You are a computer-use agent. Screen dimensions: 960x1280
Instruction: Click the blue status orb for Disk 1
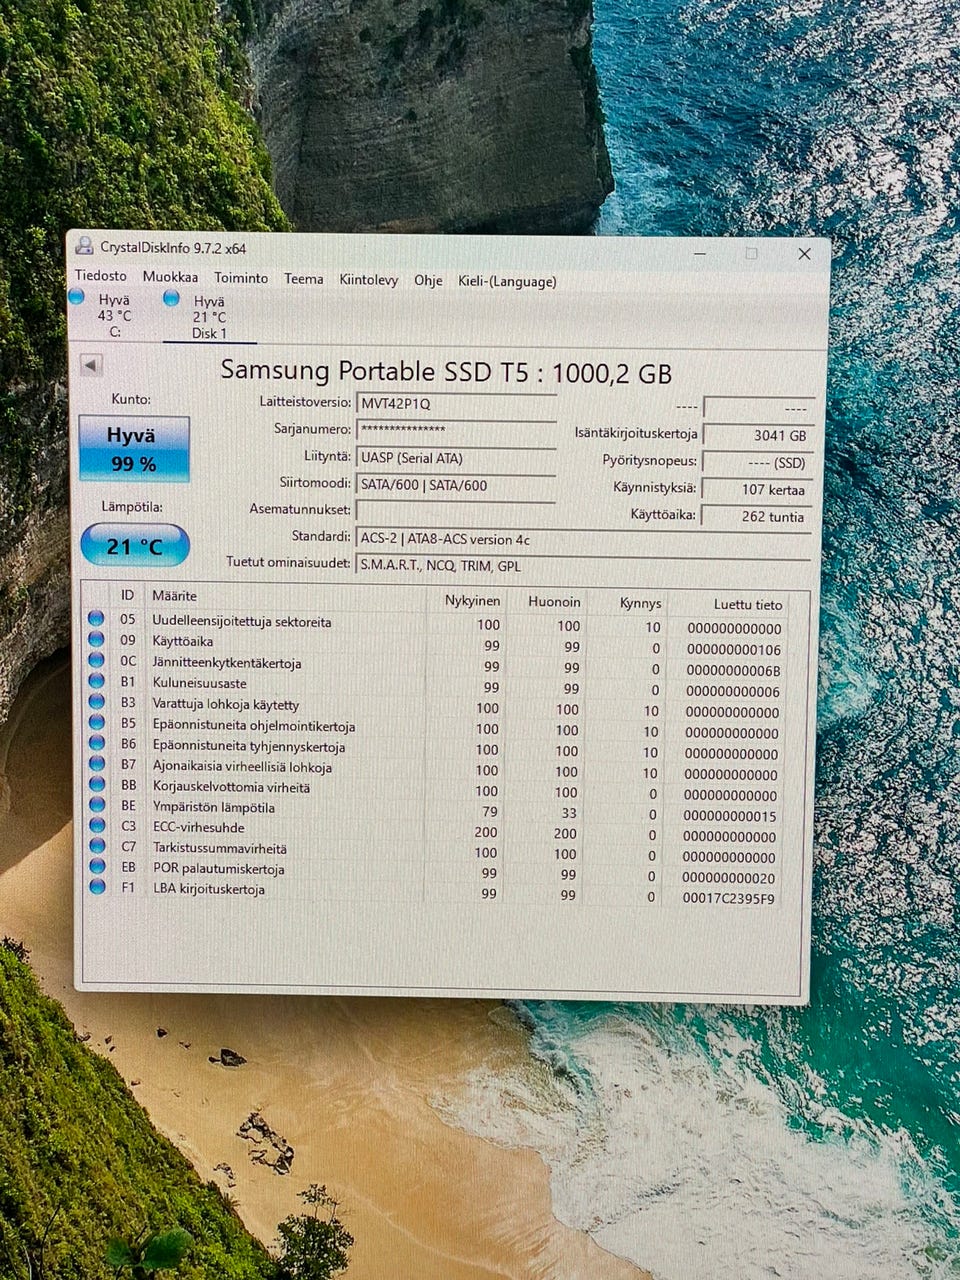click(171, 298)
